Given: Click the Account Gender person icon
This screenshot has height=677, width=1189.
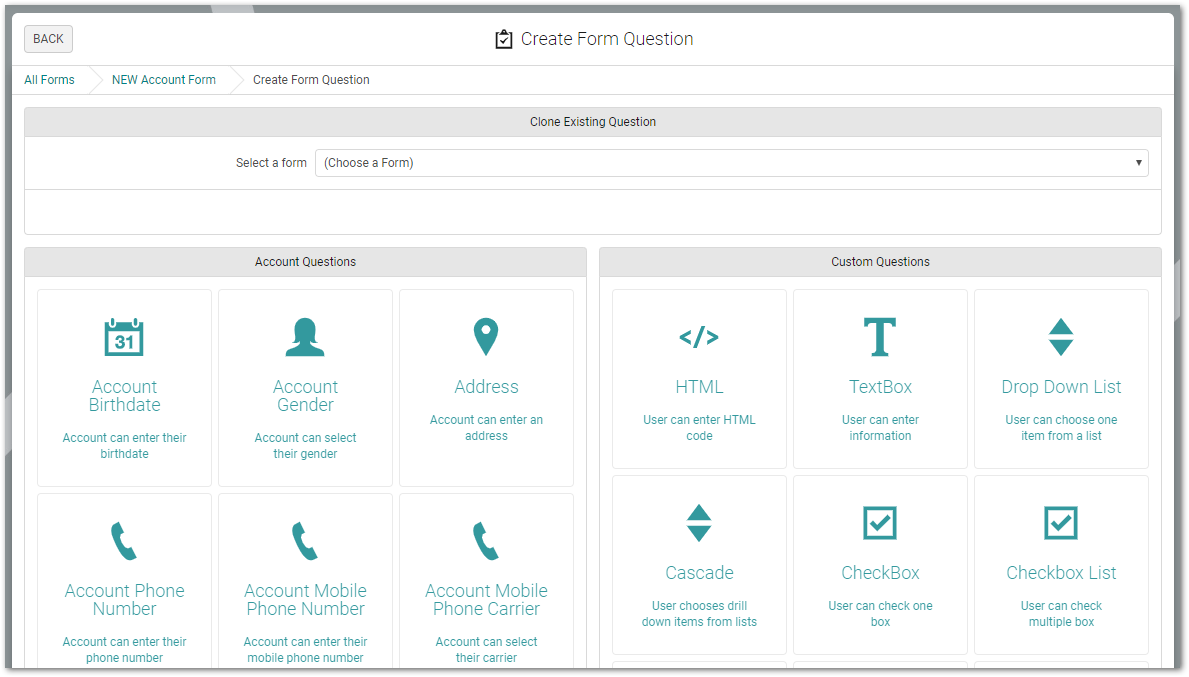Looking at the screenshot, I should tap(305, 337).
